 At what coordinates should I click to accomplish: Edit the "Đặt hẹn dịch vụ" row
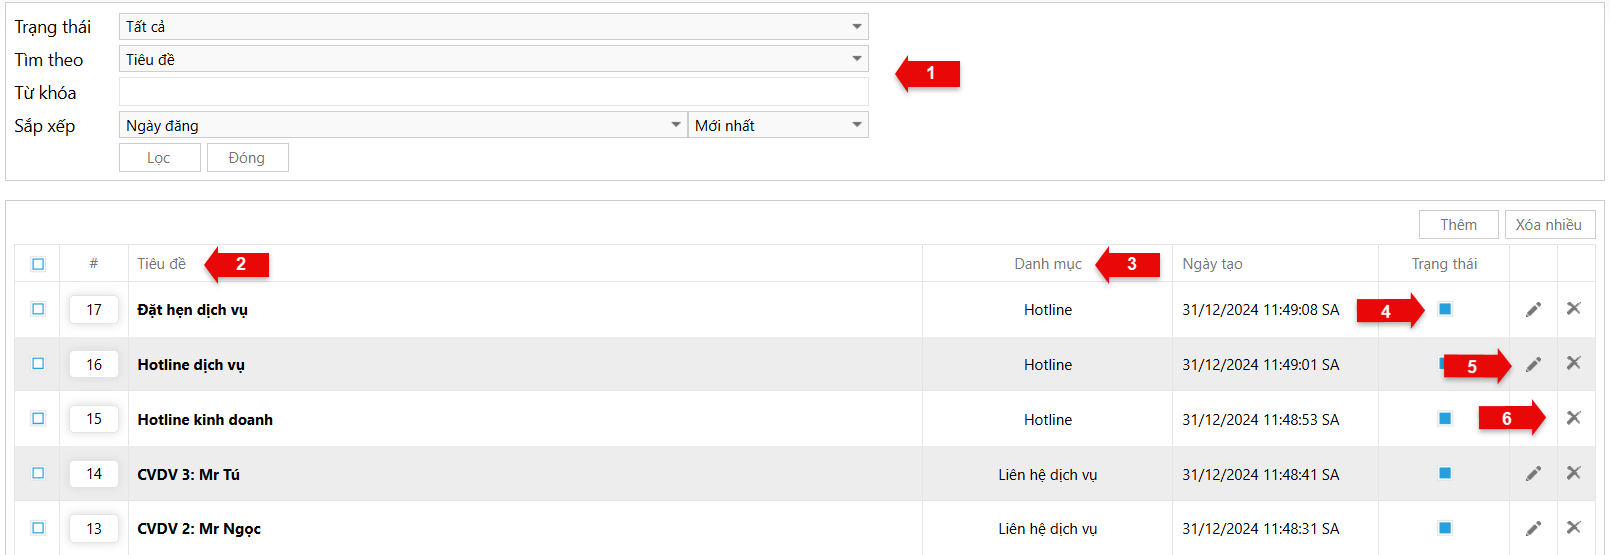click(x=1533, y=310)
